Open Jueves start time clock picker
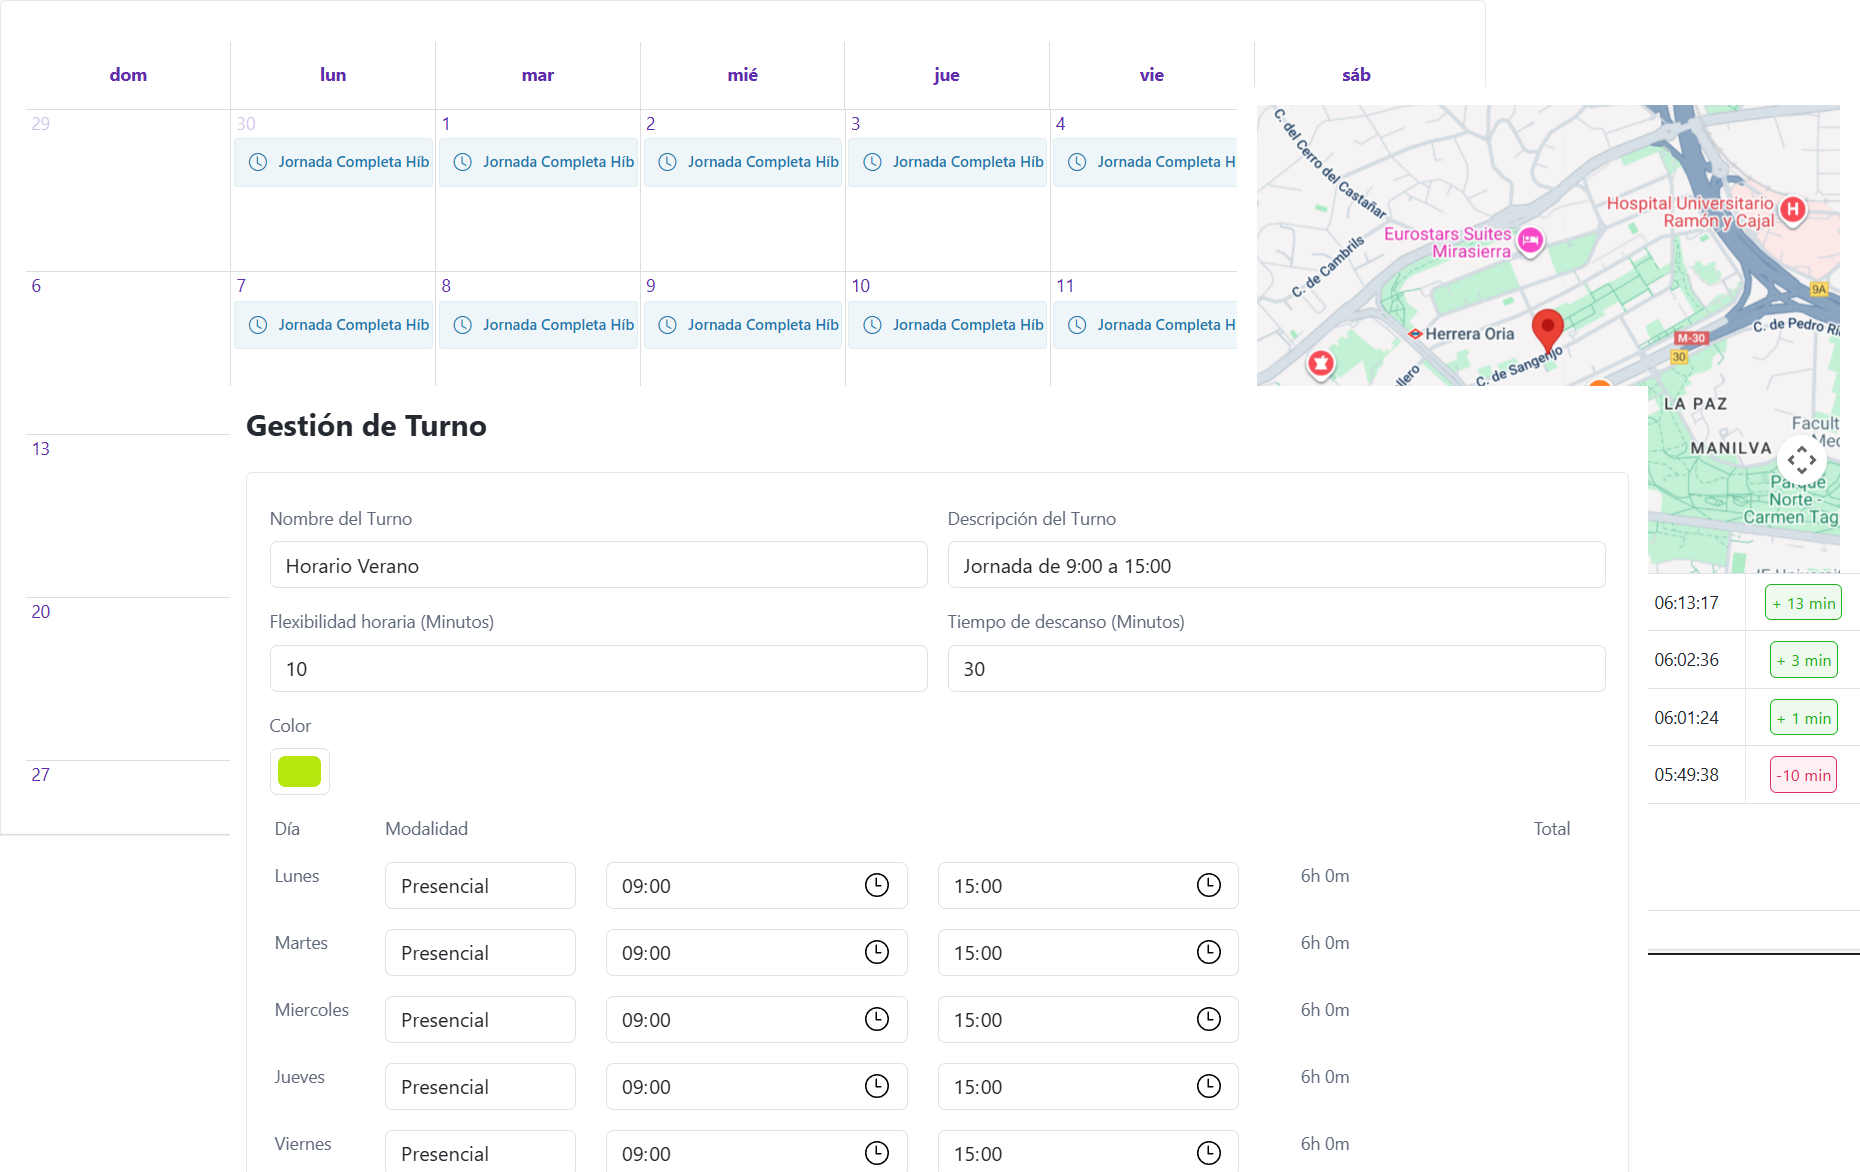The image size is (1860, 1172). pyautogui.click(x=877, y=1086)
